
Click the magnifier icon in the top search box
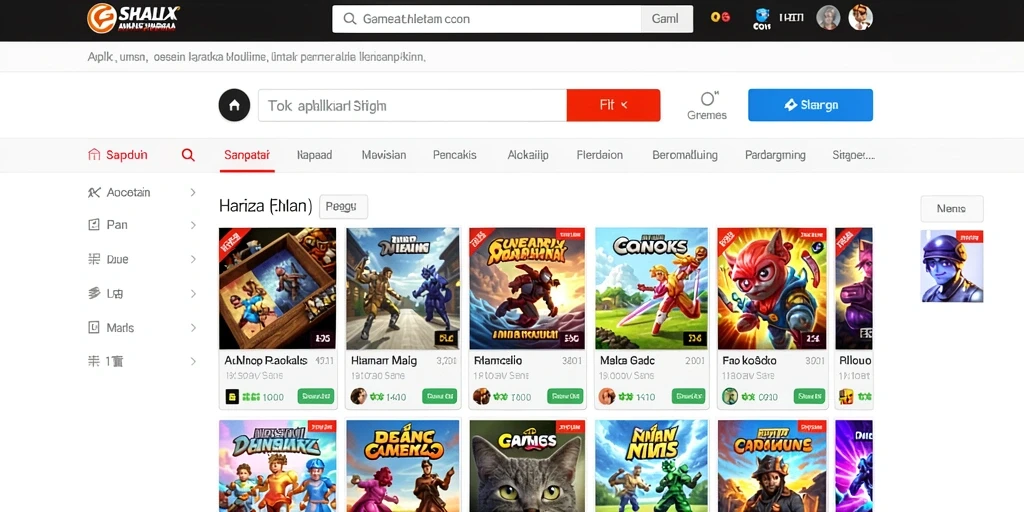(349, 19)
